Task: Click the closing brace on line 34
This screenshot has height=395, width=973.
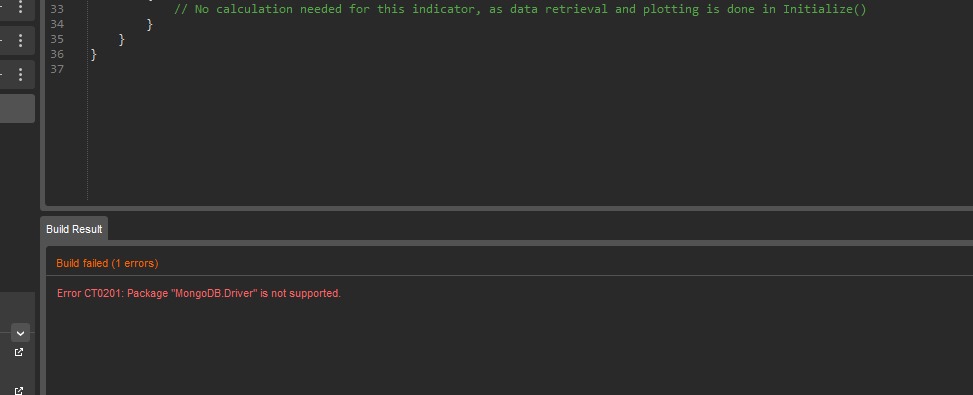Action: (150, 24)
